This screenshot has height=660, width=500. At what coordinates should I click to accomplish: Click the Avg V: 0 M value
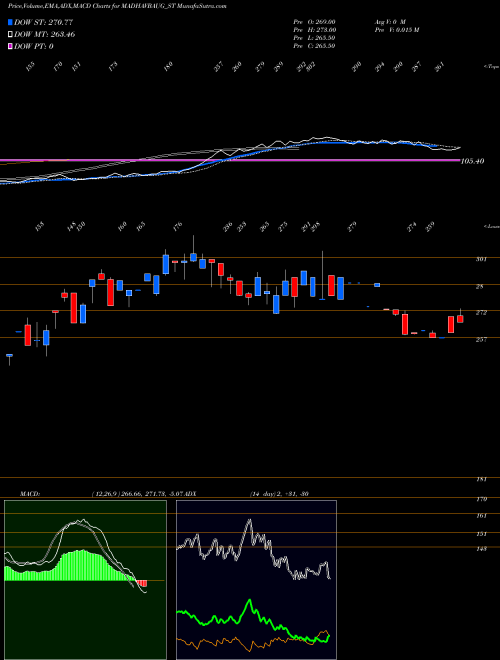point(389,22)
